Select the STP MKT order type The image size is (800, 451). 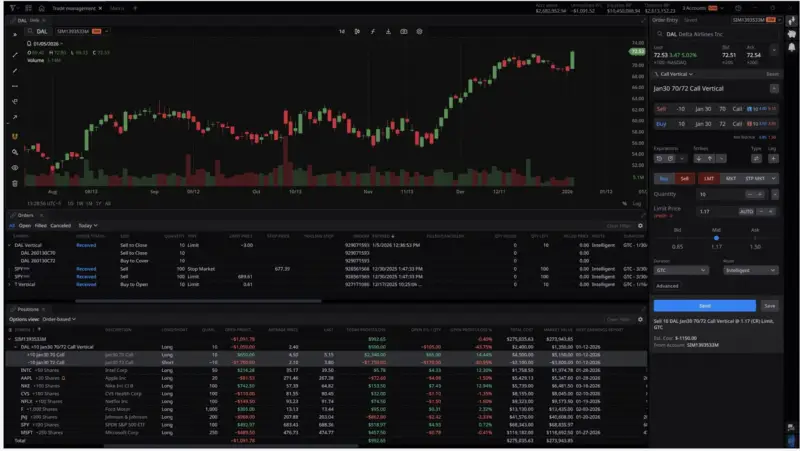(755, 179)
